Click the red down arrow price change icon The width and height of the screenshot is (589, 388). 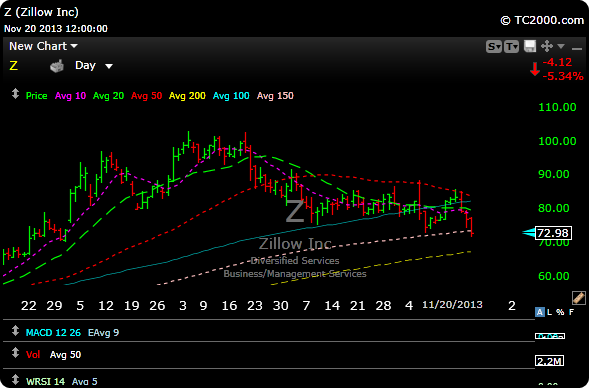(535, 69)
